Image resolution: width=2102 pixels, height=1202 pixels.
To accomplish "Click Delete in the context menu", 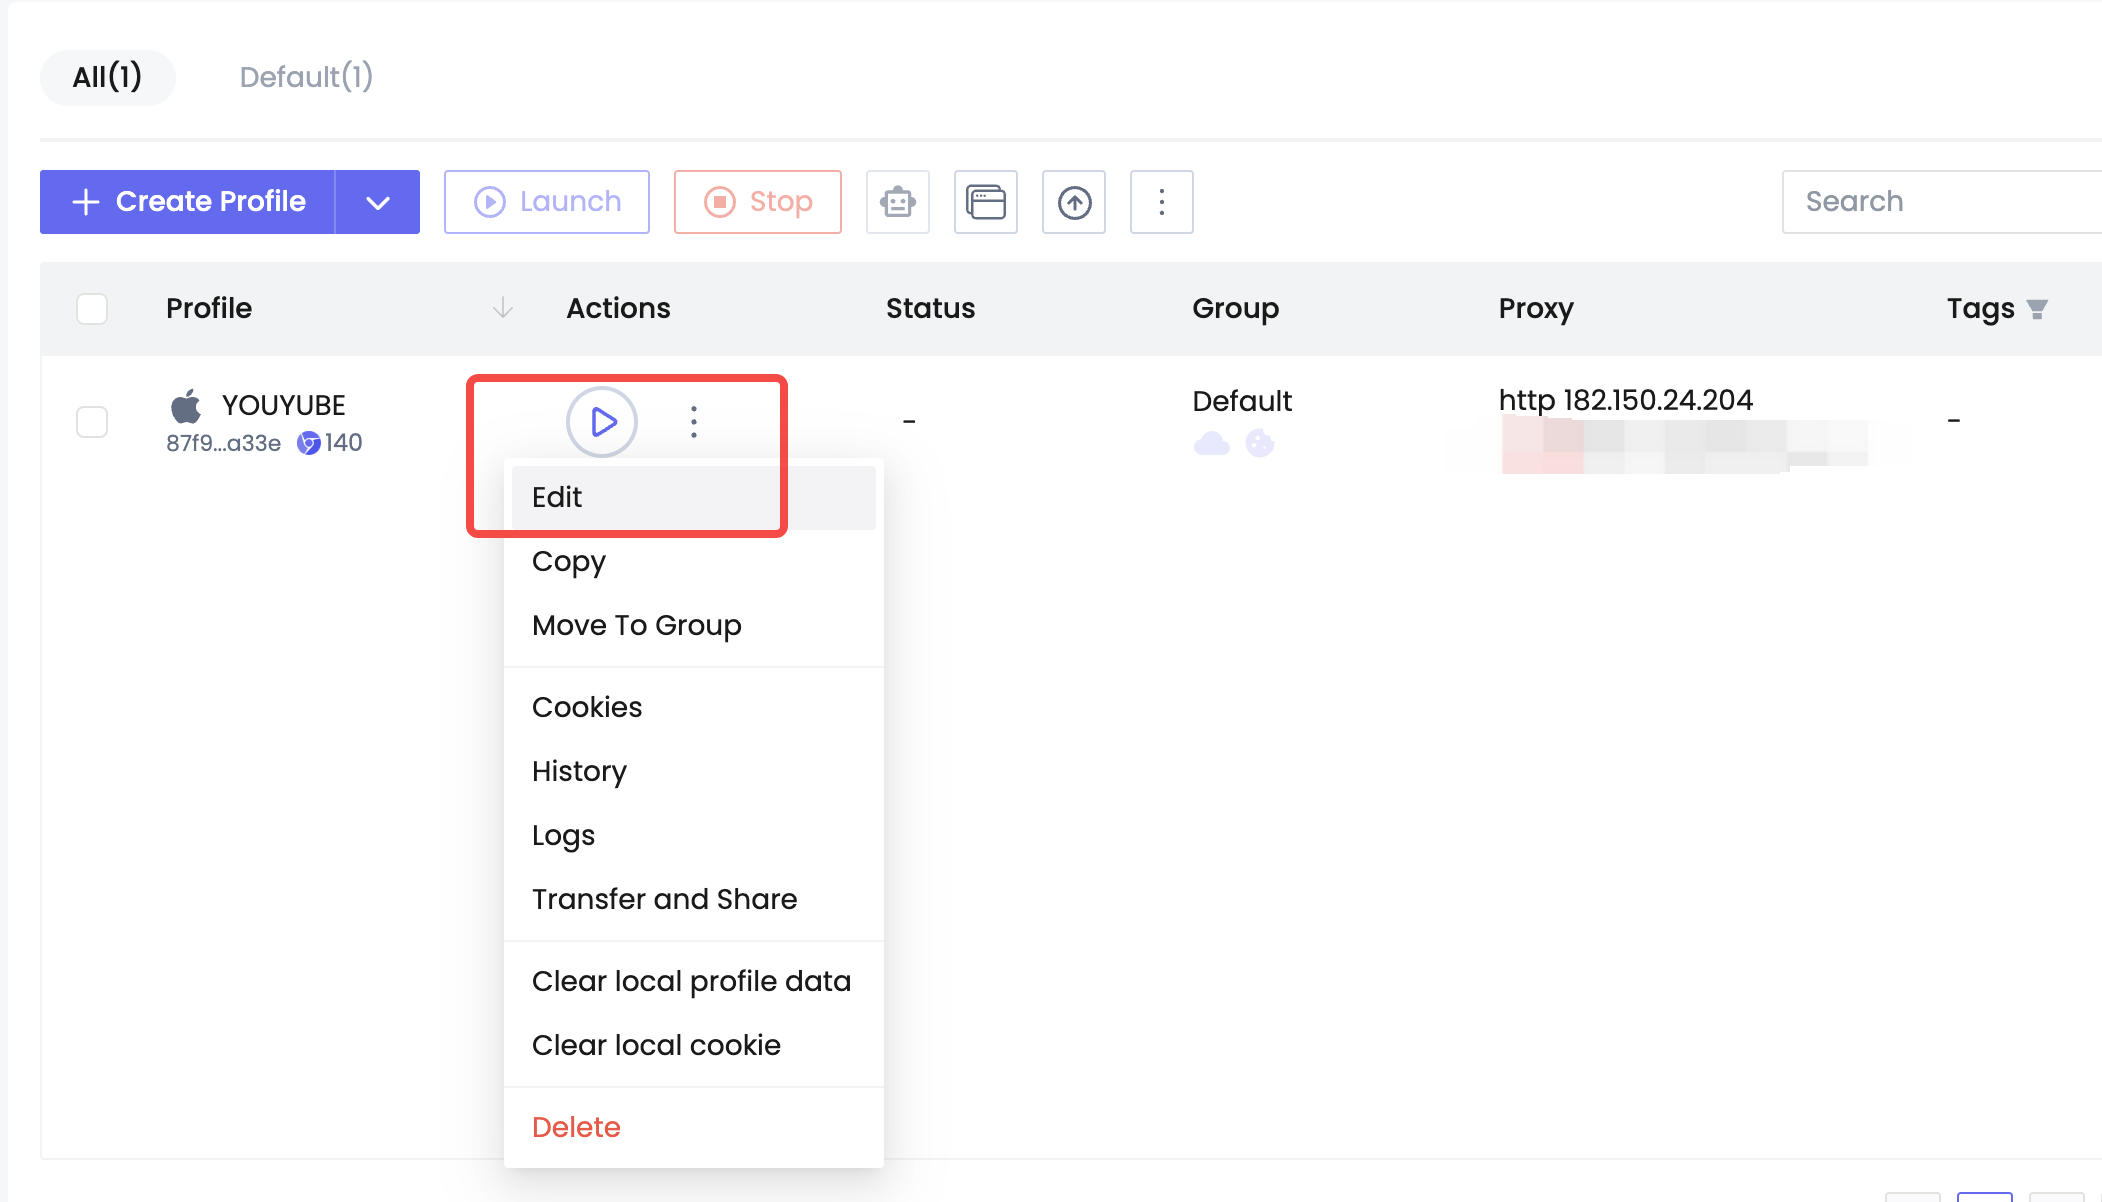I will (575, 1126).
